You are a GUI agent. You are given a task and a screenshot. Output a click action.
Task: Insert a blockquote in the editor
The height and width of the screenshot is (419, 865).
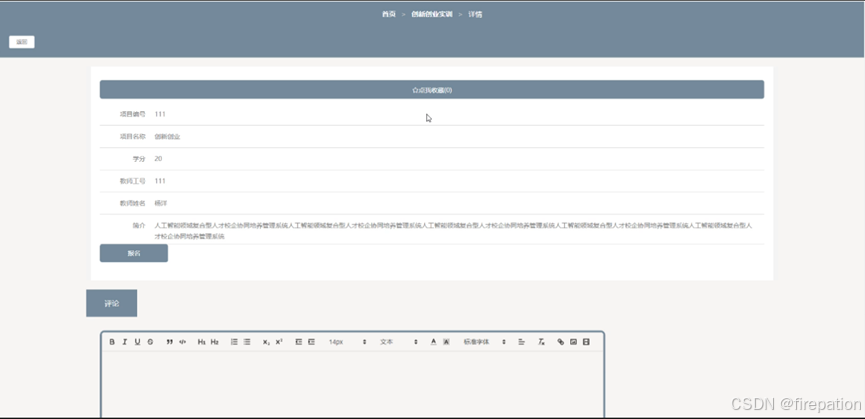click(170, 342)
